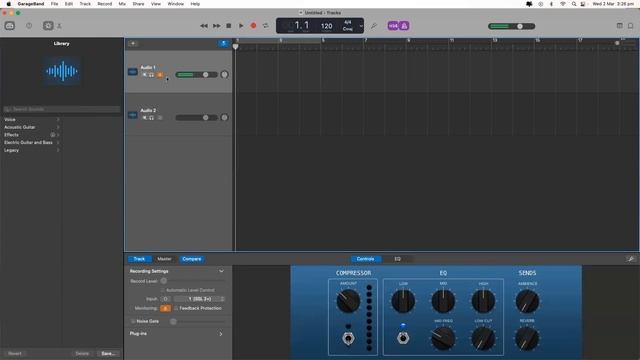Open the Track menu in menu bar
The height and width of the screenshot is (360, 640).
pyautogui.click(x=85, y=4)
